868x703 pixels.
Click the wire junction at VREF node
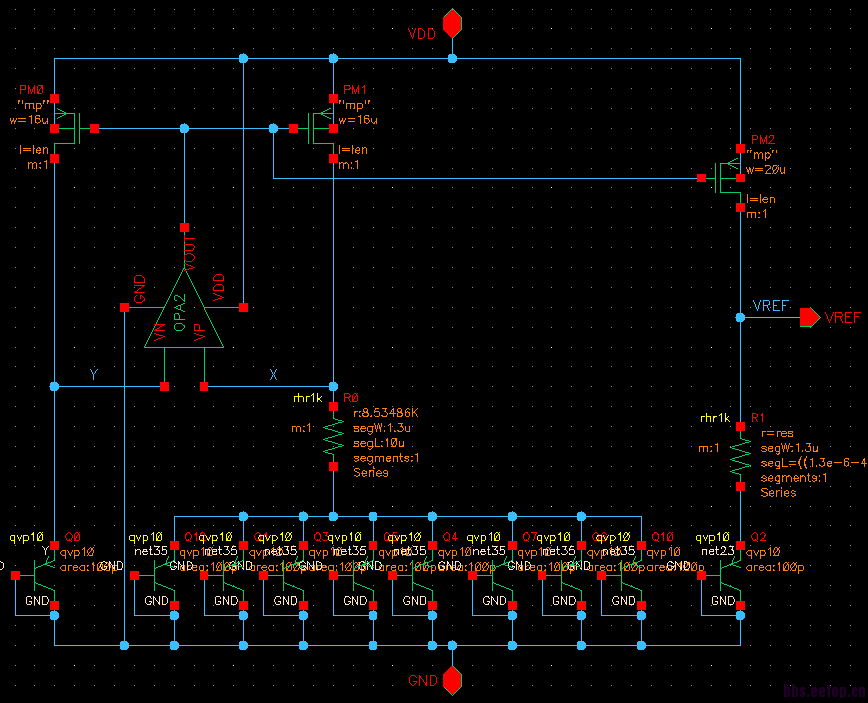point(740,317)
